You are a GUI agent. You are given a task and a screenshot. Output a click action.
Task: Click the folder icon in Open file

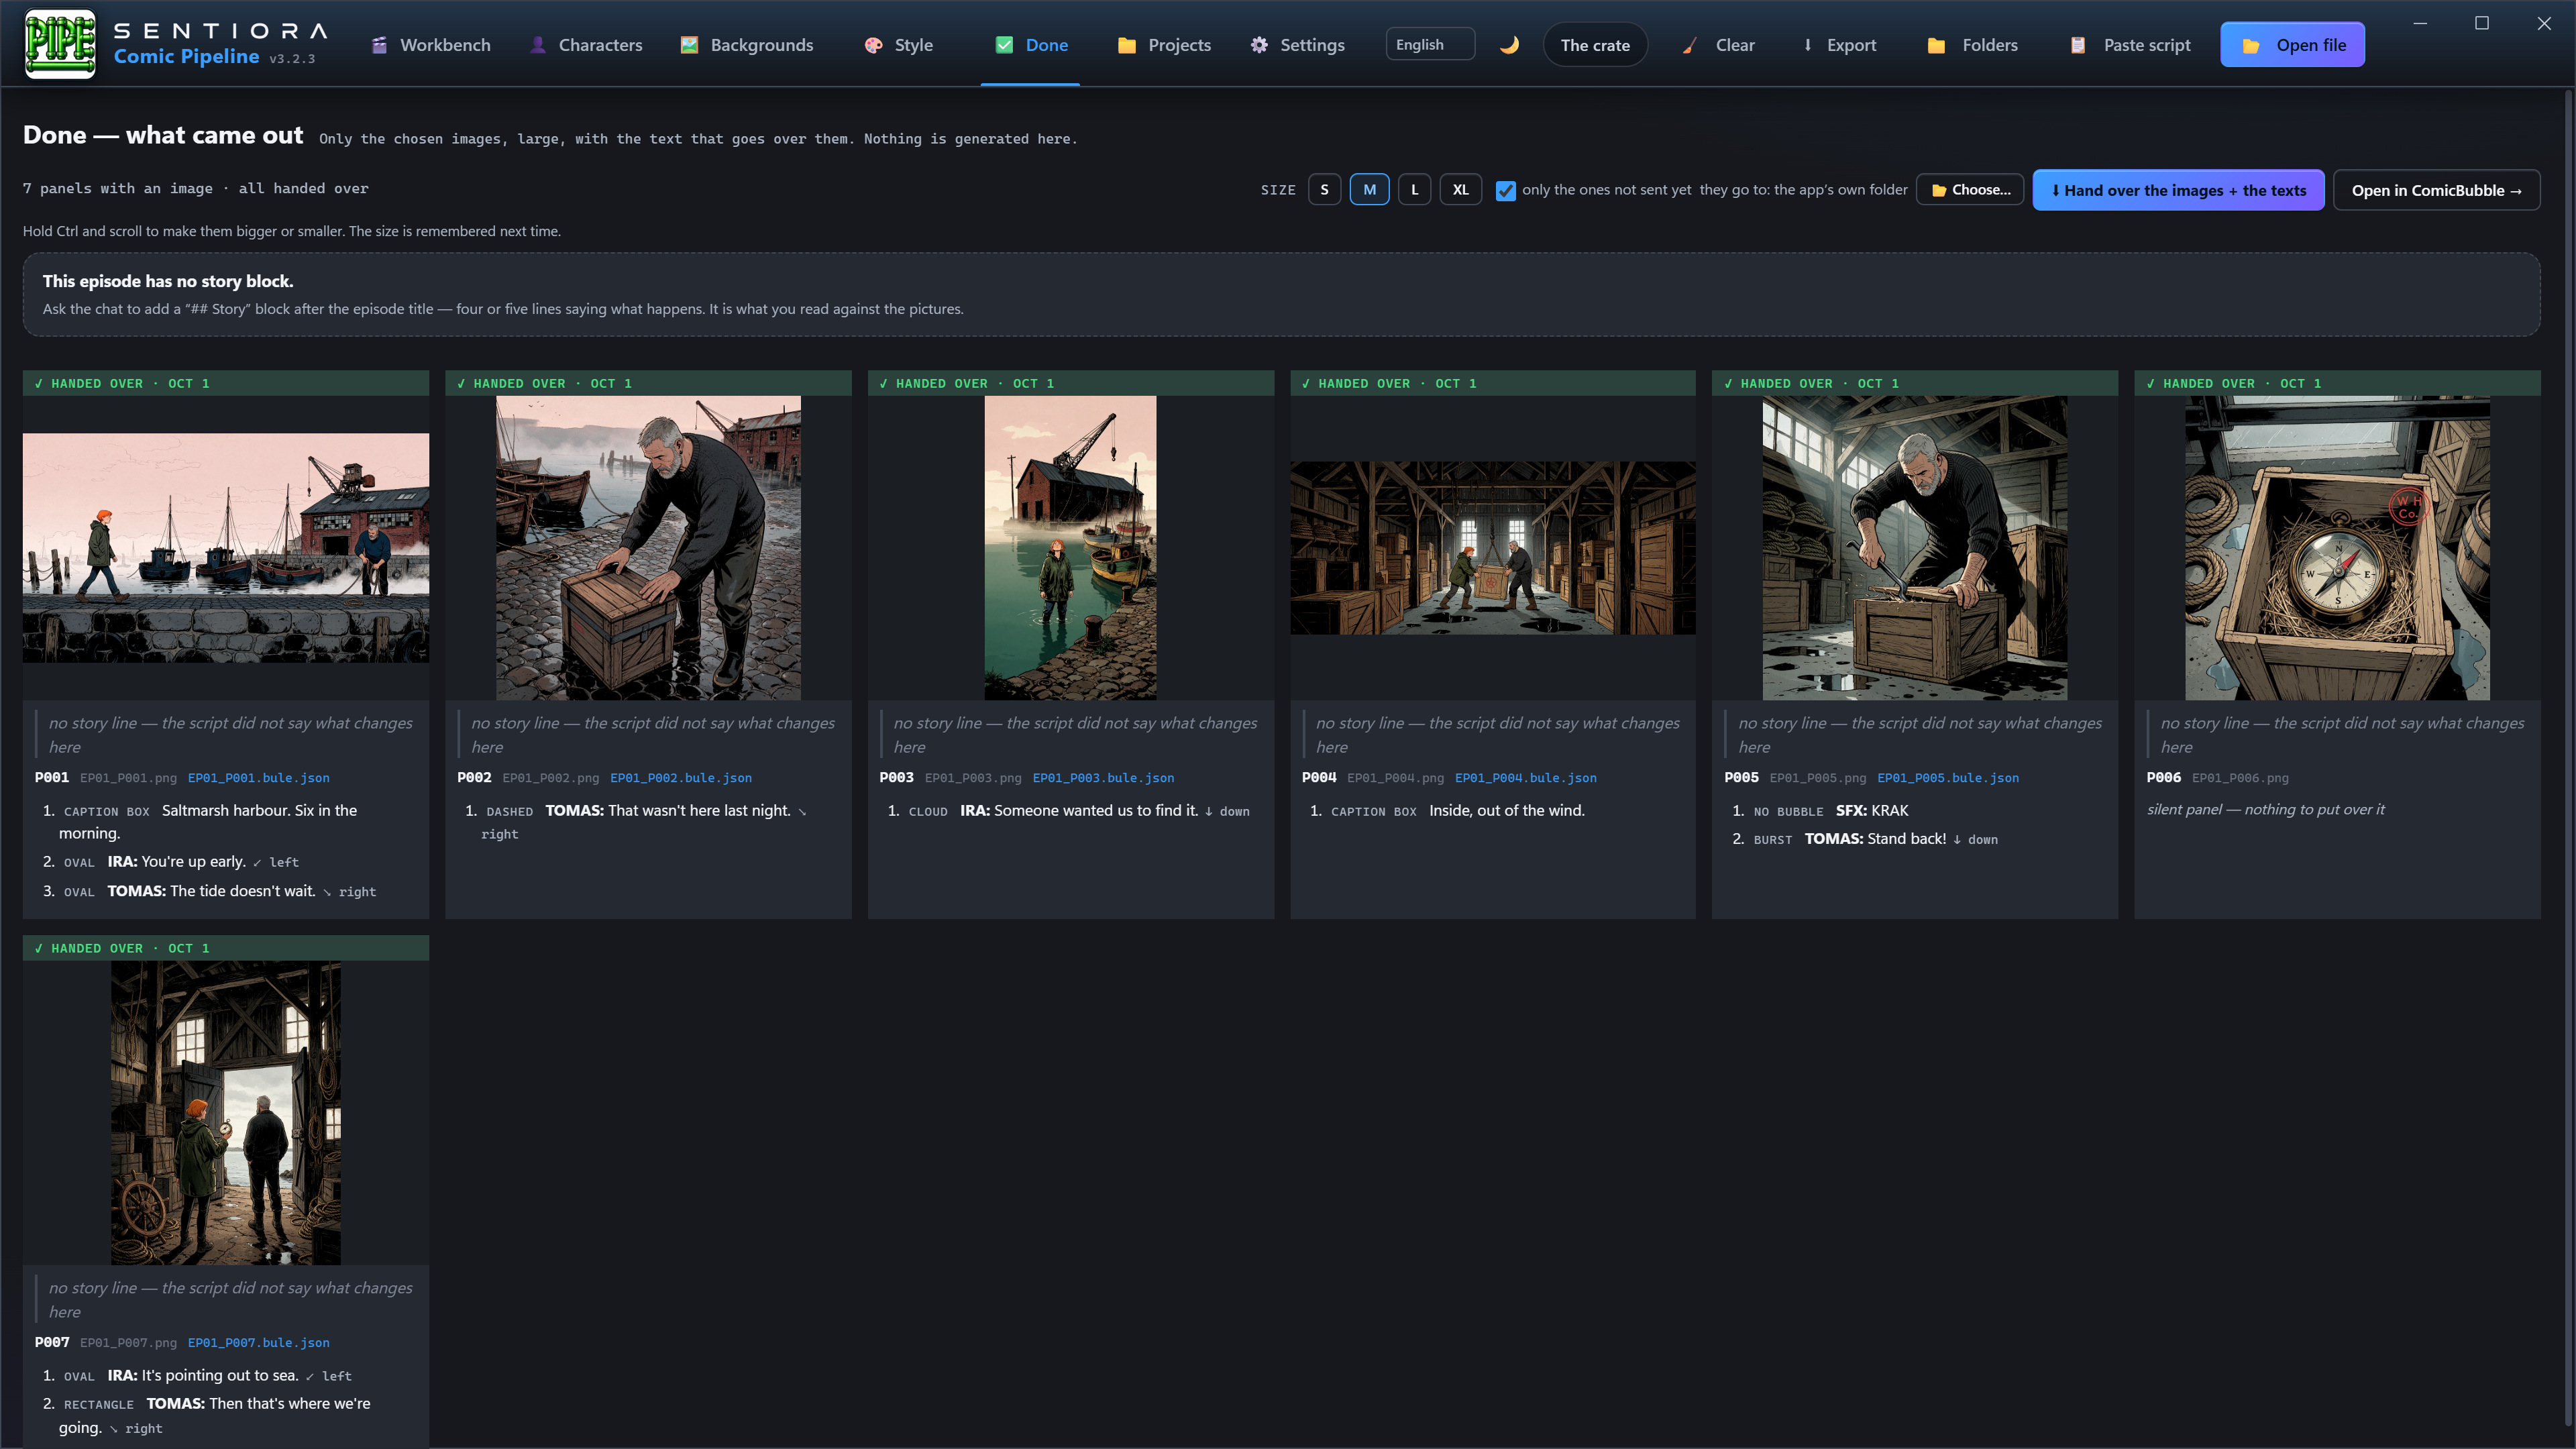click(2251, 45)
